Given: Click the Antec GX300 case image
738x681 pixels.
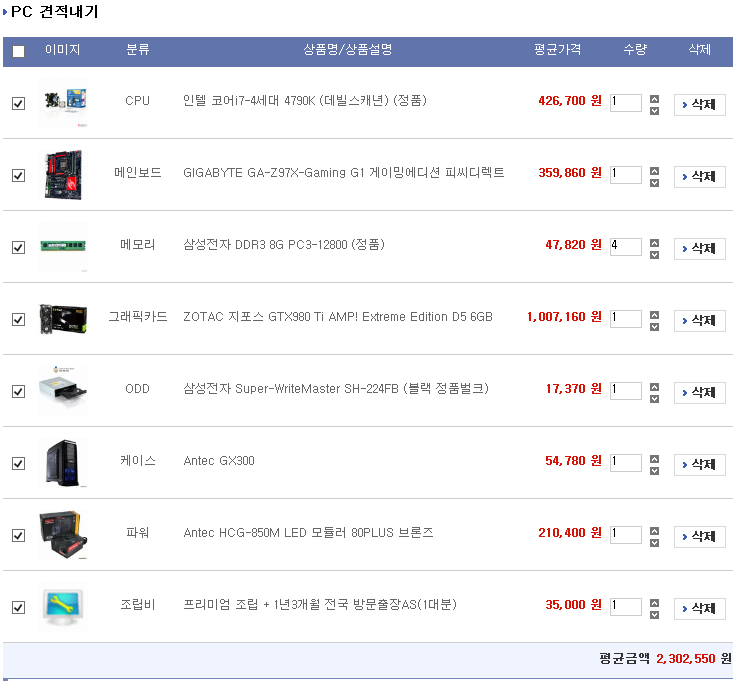Looking at the screenshot, I should tap(62, 463).
